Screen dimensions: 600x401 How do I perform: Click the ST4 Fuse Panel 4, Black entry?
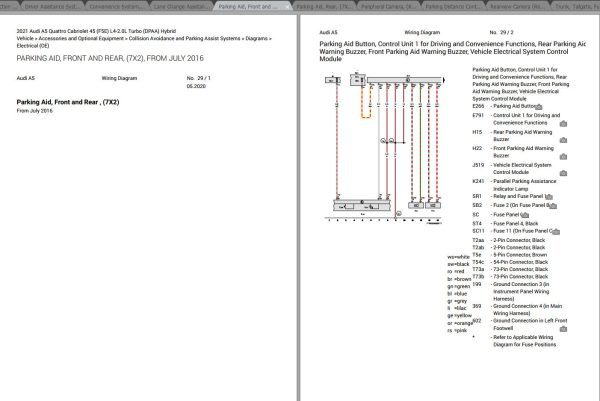click(x=505, y=223)
